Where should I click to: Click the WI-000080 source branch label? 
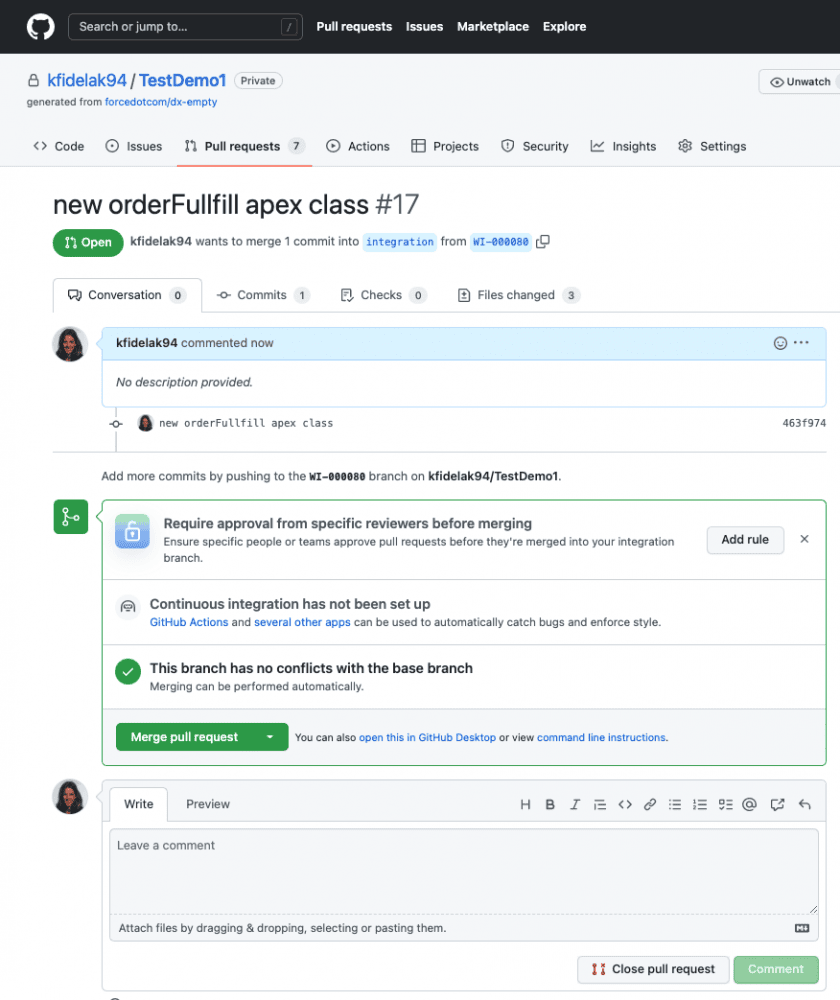click(501, 242)
